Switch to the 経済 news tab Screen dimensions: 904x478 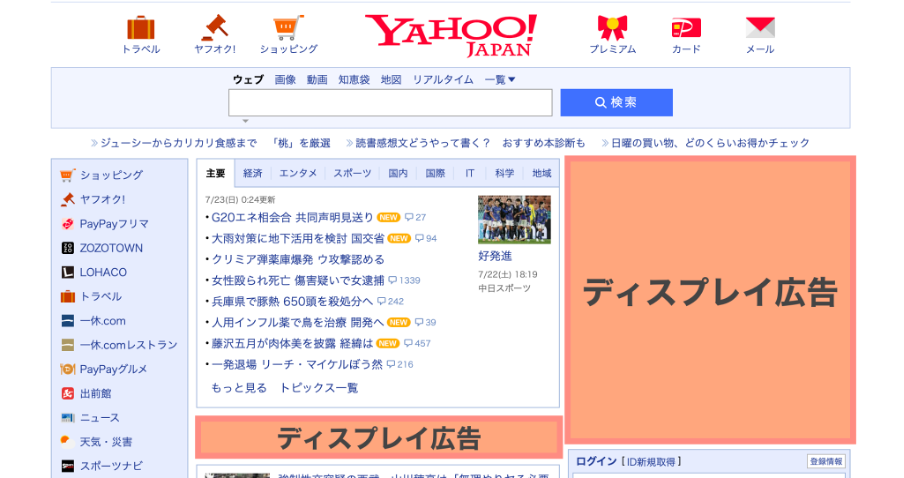pos(253,173)
